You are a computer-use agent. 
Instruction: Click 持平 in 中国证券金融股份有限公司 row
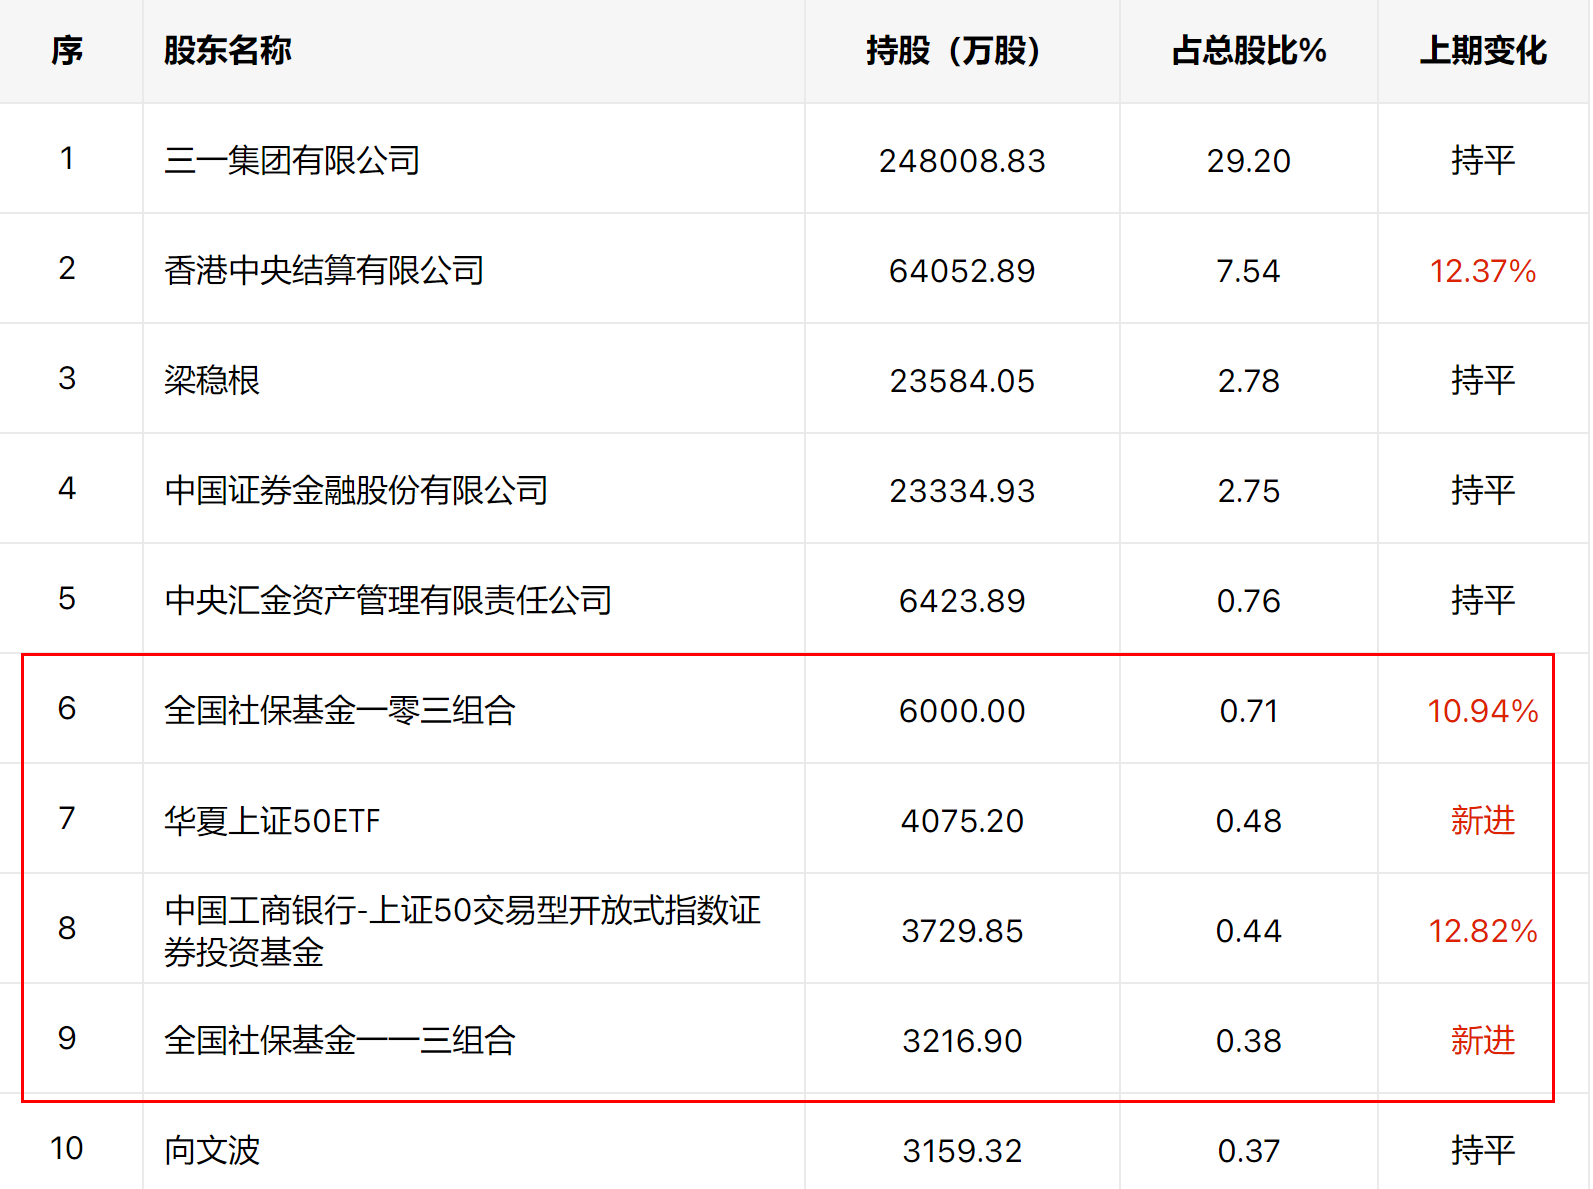[1483, 490]
